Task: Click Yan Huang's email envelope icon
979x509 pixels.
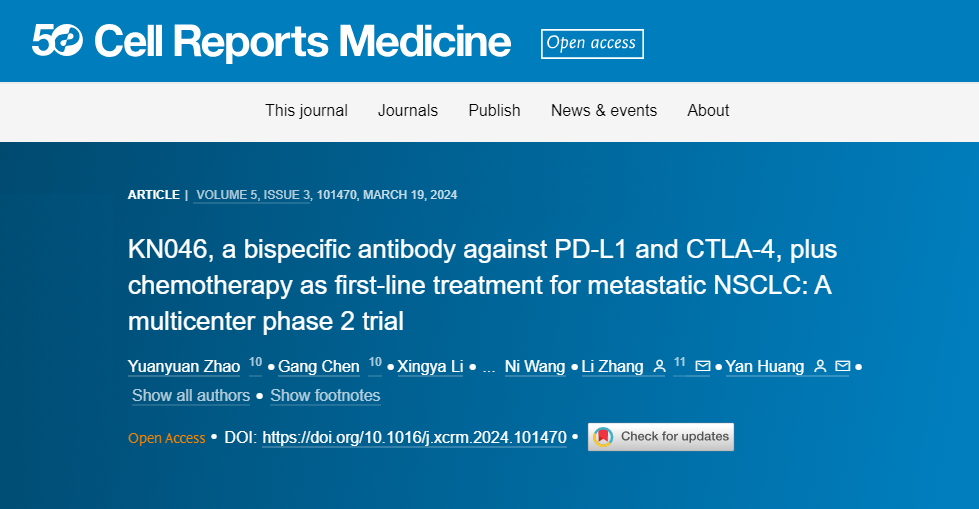Action: (x=843, y=367)
